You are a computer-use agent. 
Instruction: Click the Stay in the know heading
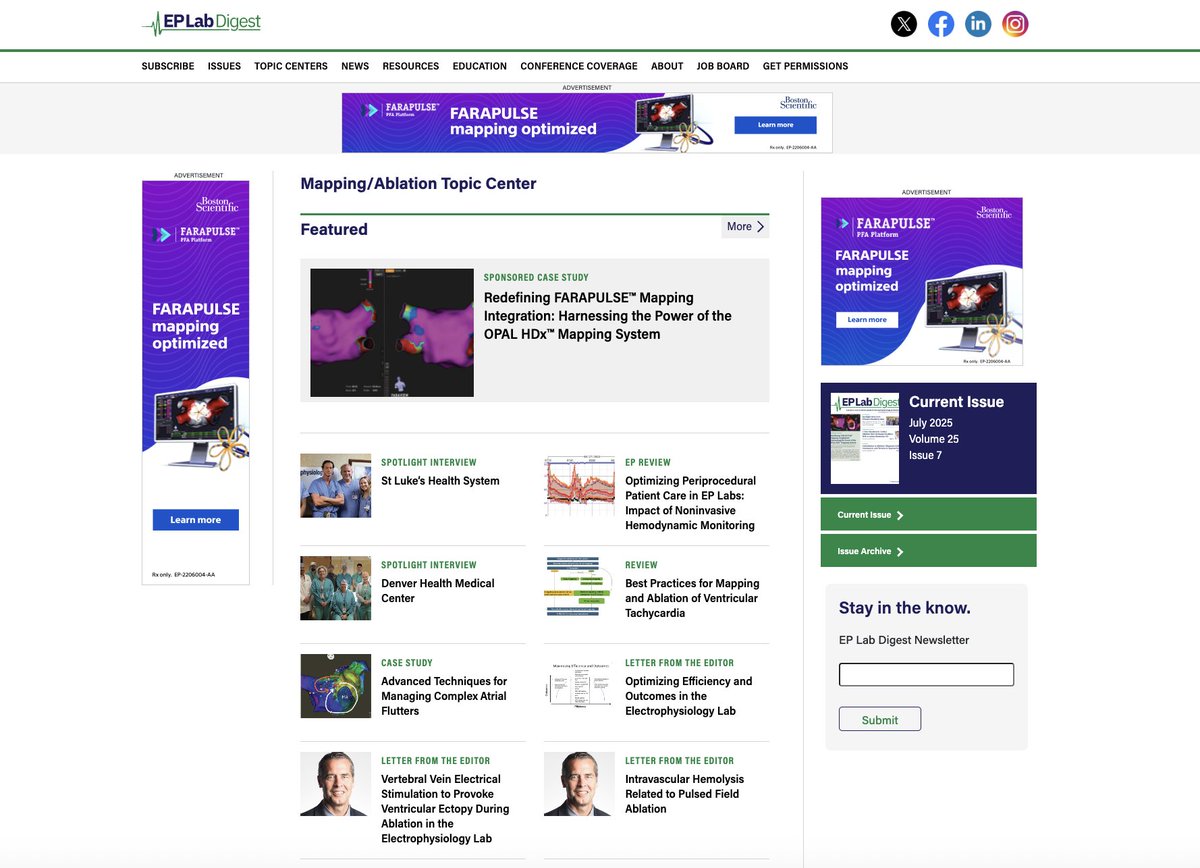click(905, 608)
